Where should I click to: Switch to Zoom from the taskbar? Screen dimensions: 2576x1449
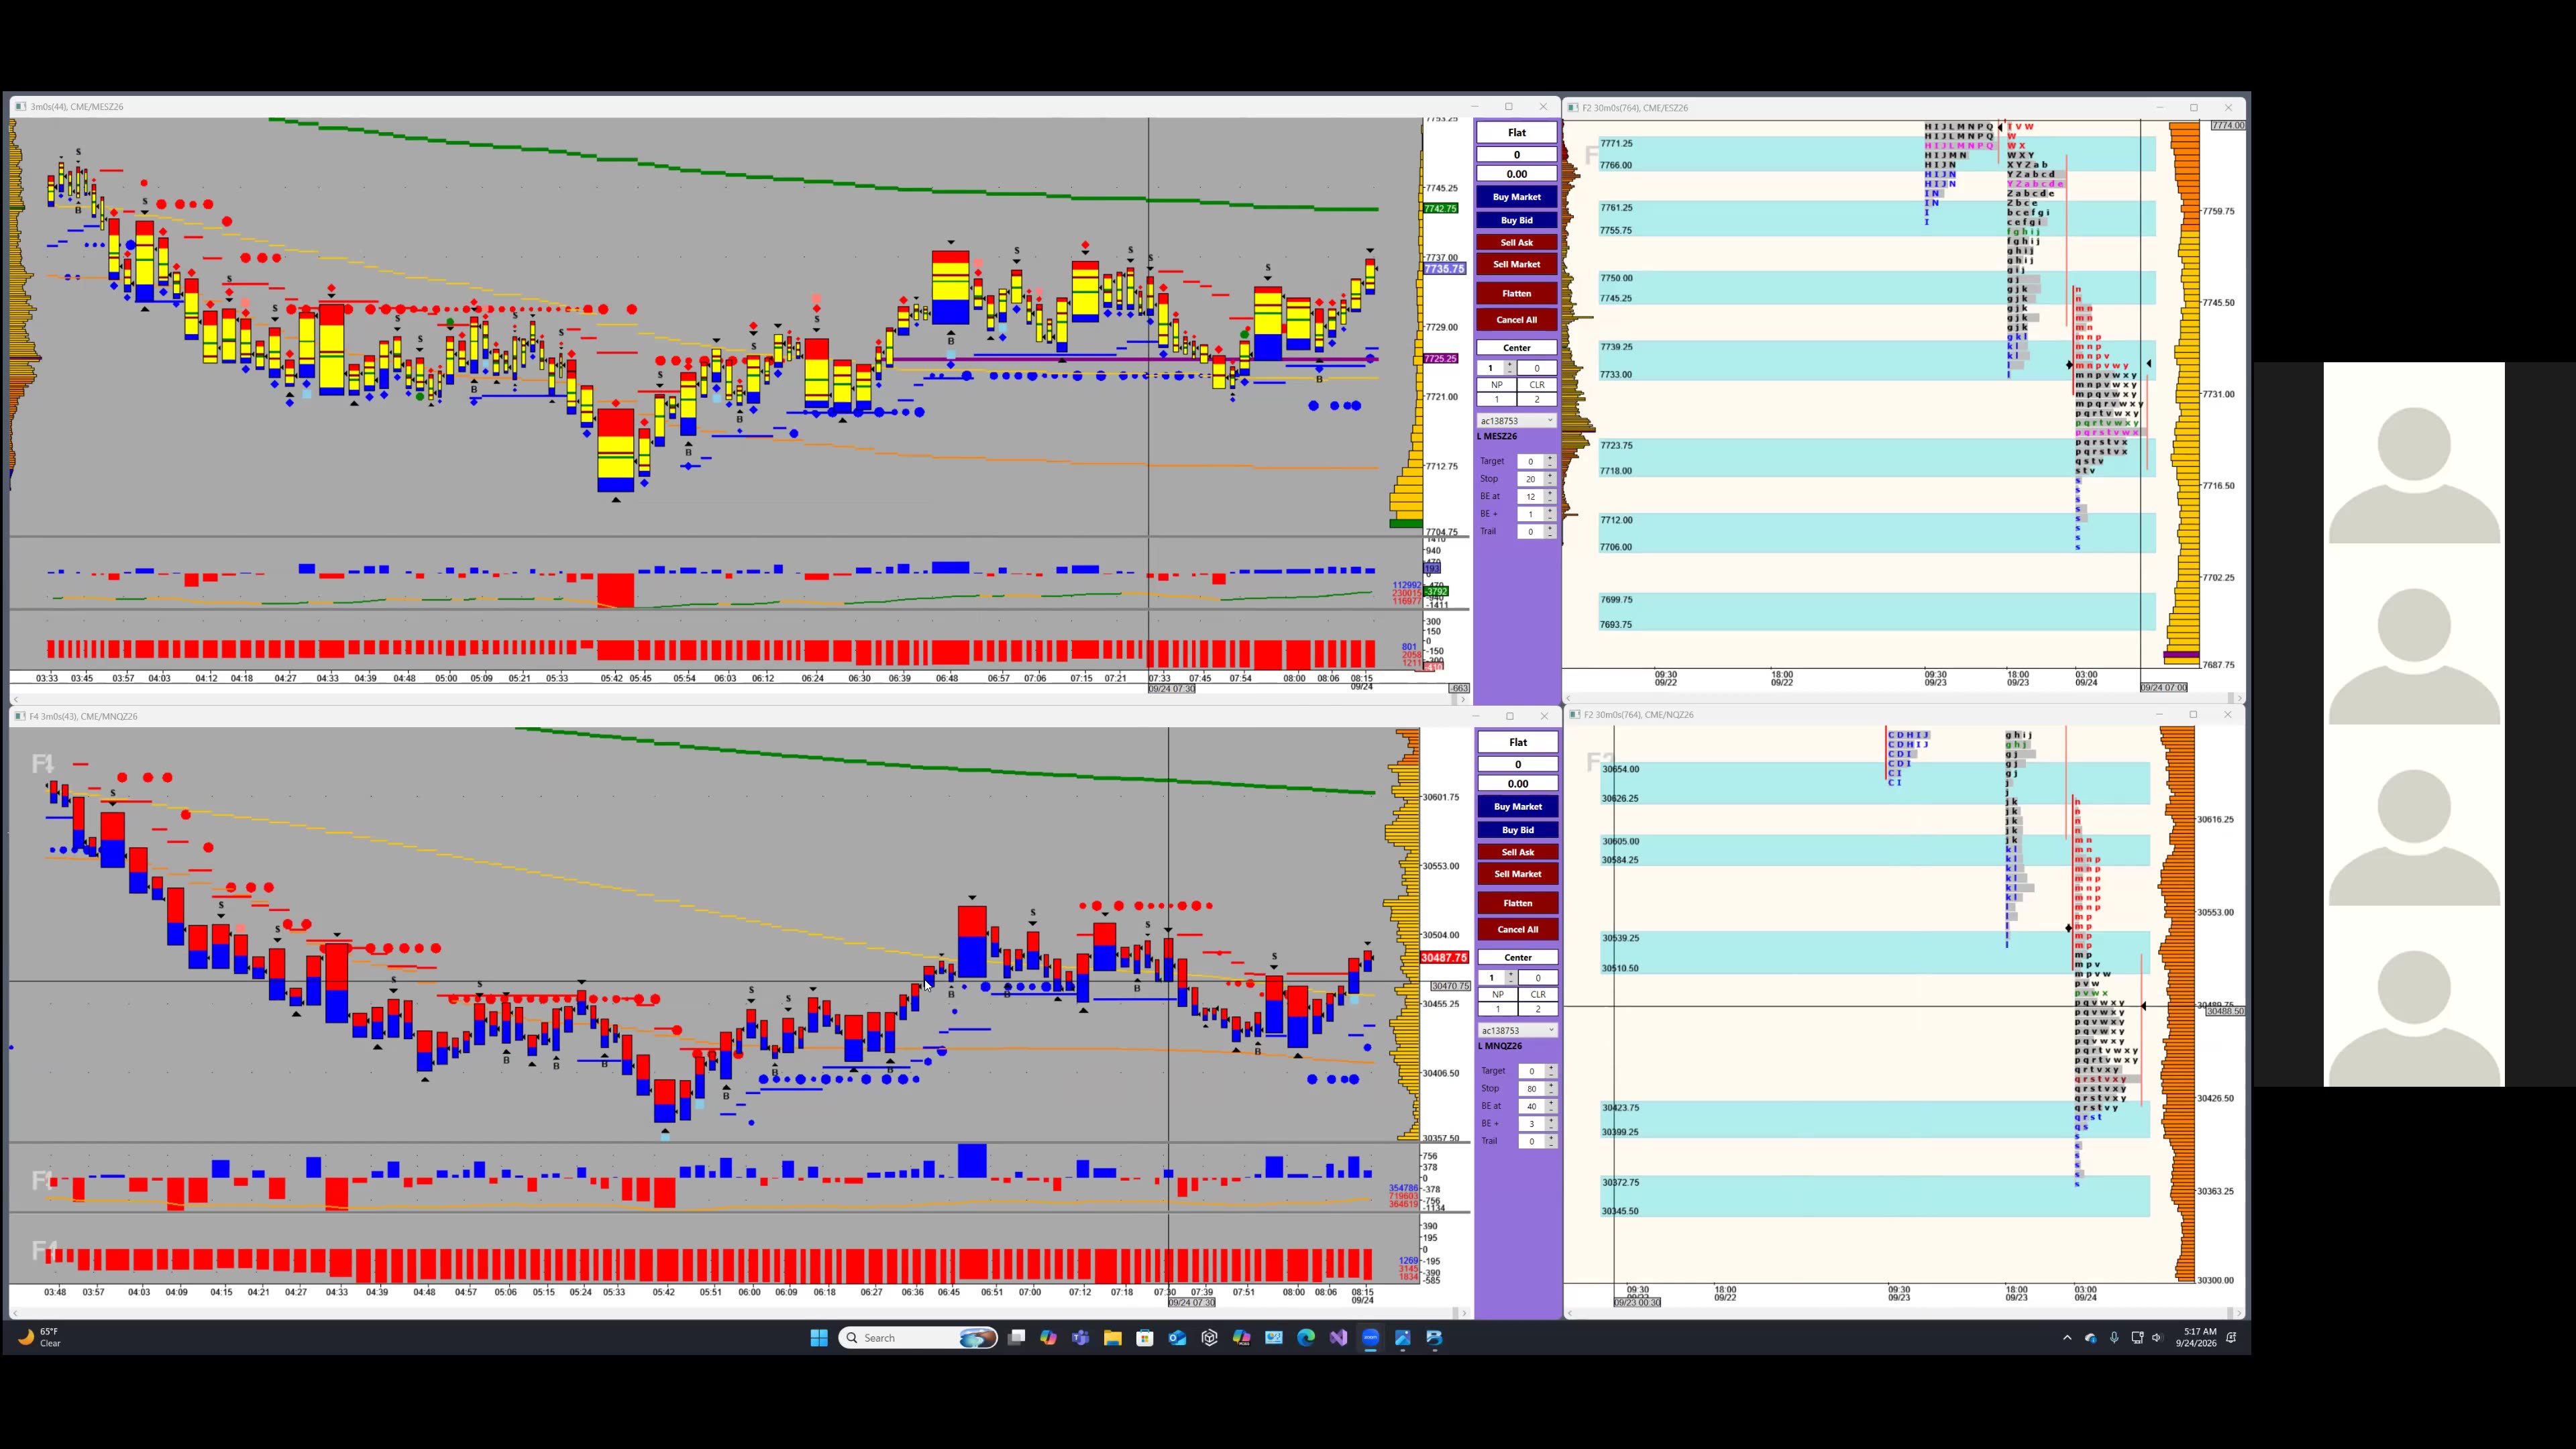point(1370,1338)
